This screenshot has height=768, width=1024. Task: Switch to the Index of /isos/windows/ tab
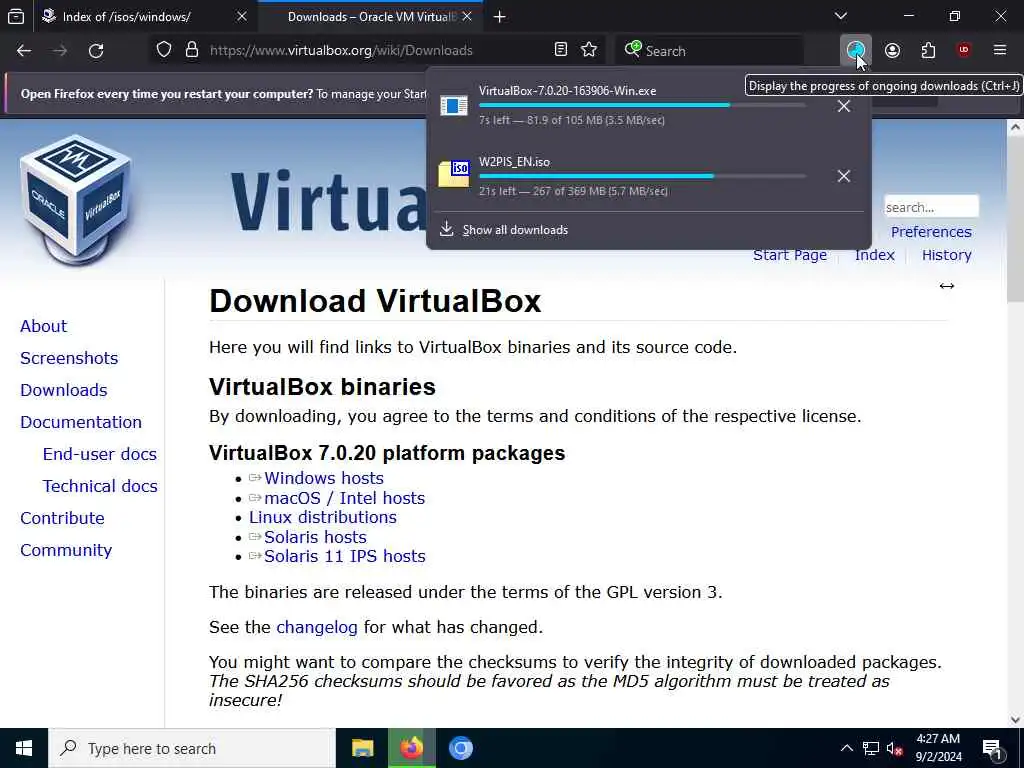(x=127, y=17)
